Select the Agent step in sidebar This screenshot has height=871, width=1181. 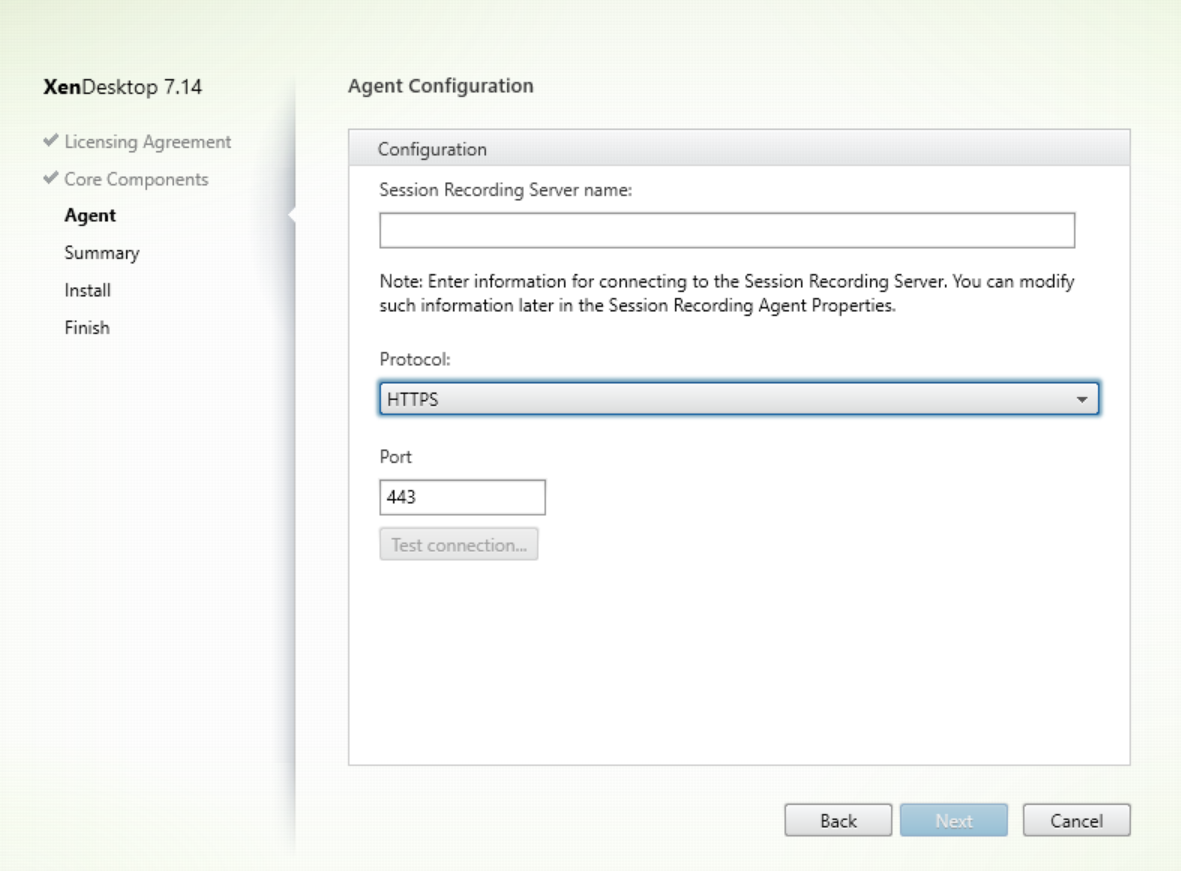pos(90,216)
